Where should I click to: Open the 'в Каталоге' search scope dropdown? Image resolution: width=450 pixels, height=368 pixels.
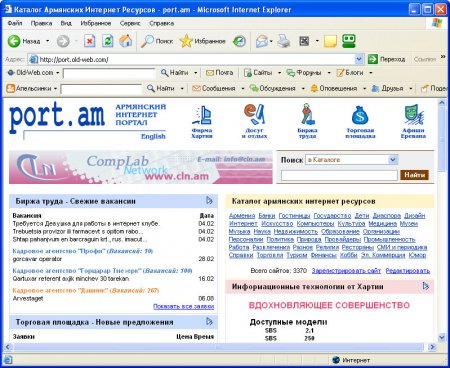(x=393, y=160)
